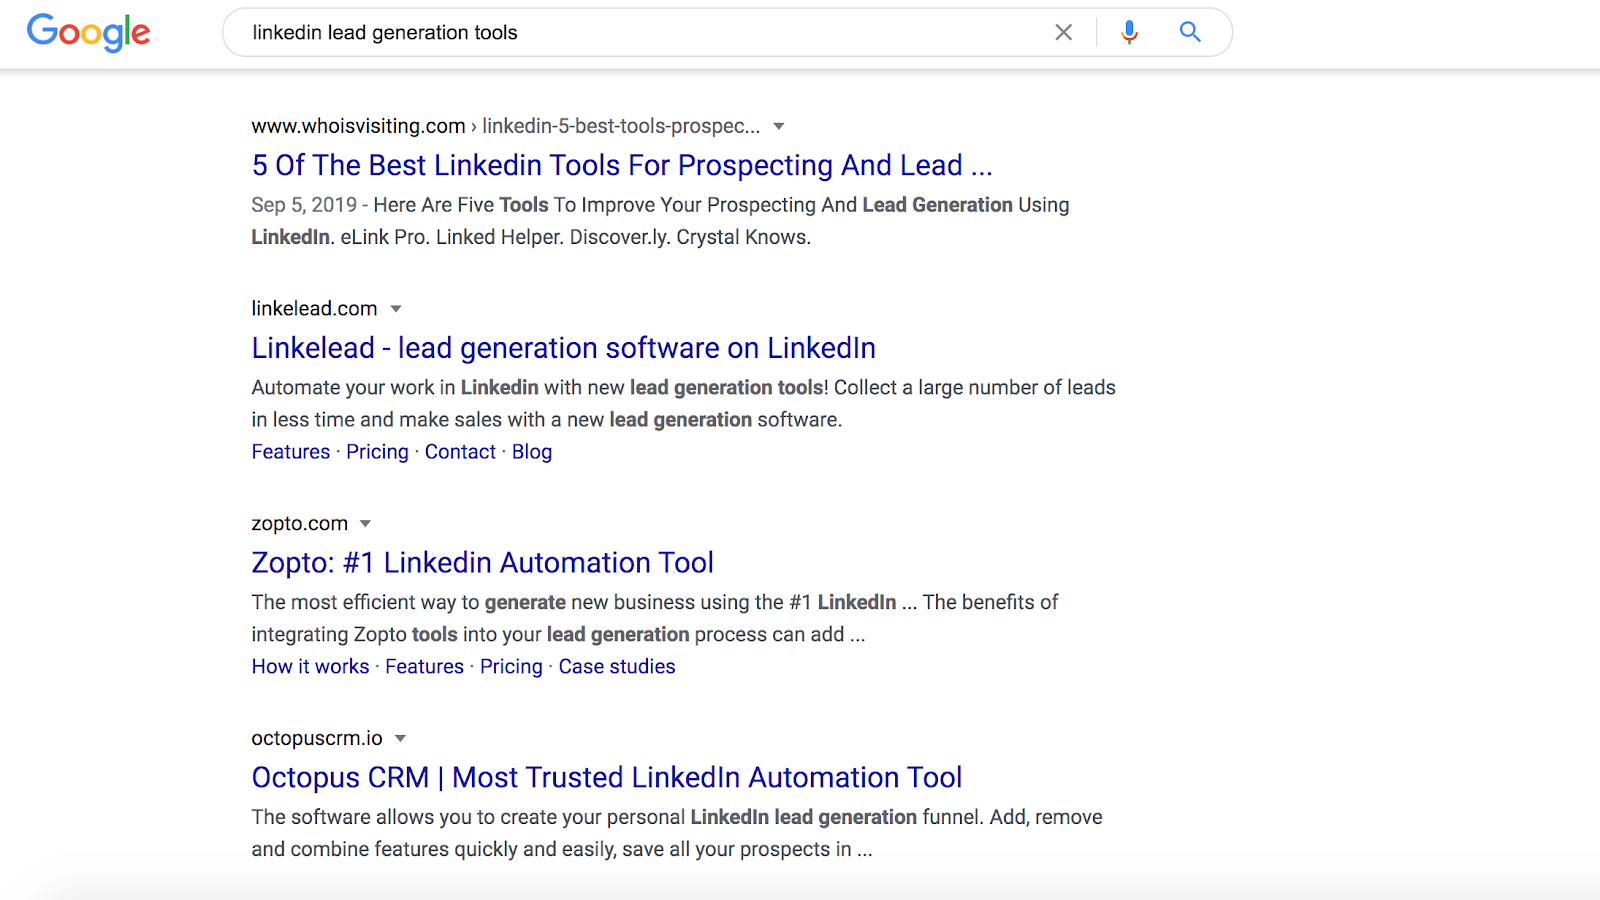Screen dimensions: 1600x900
Task: Visit the Linkelead lead generation software result
Action: 563,348
